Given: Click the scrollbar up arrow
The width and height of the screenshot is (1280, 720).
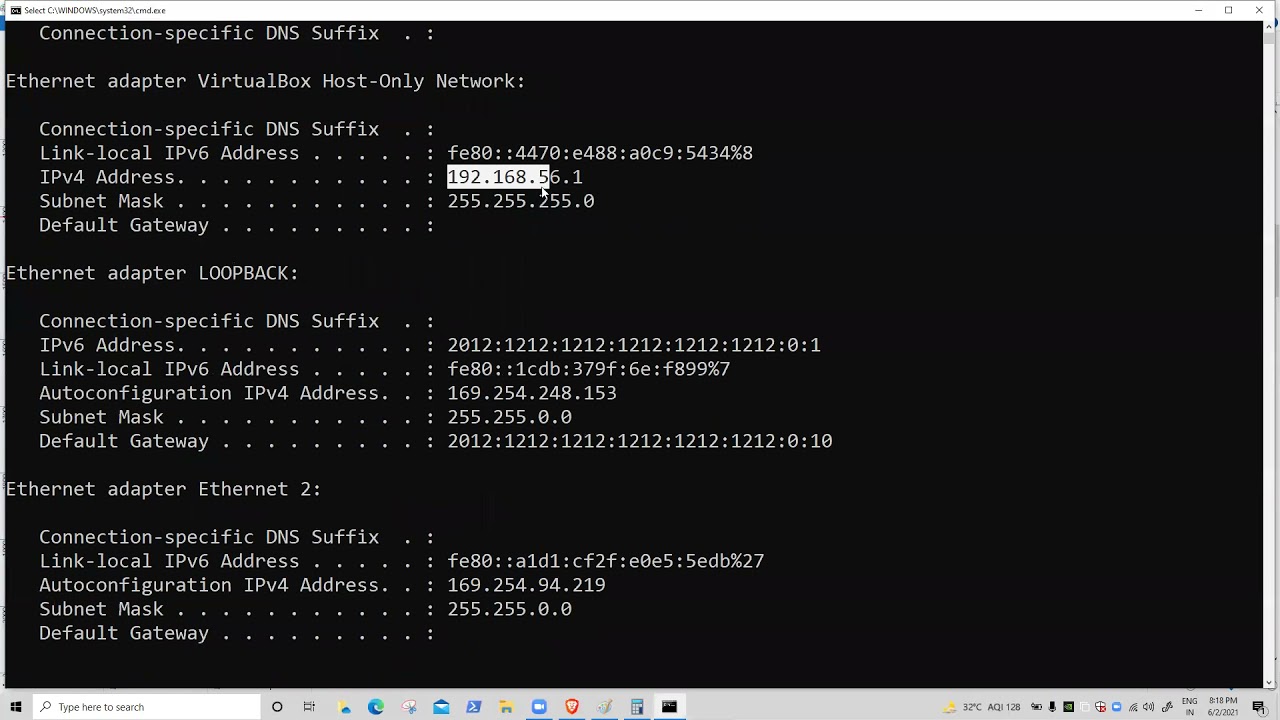Looking at the screenshot, I should [1271, 26].
